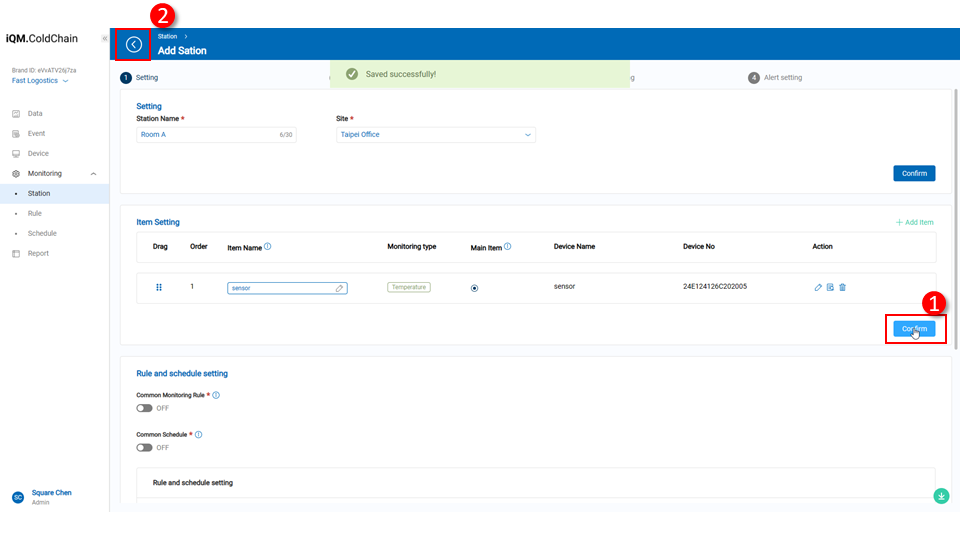Click the delete trash icon for sensor
Screen dimensions: 960x540
click(x=842, y=287)
